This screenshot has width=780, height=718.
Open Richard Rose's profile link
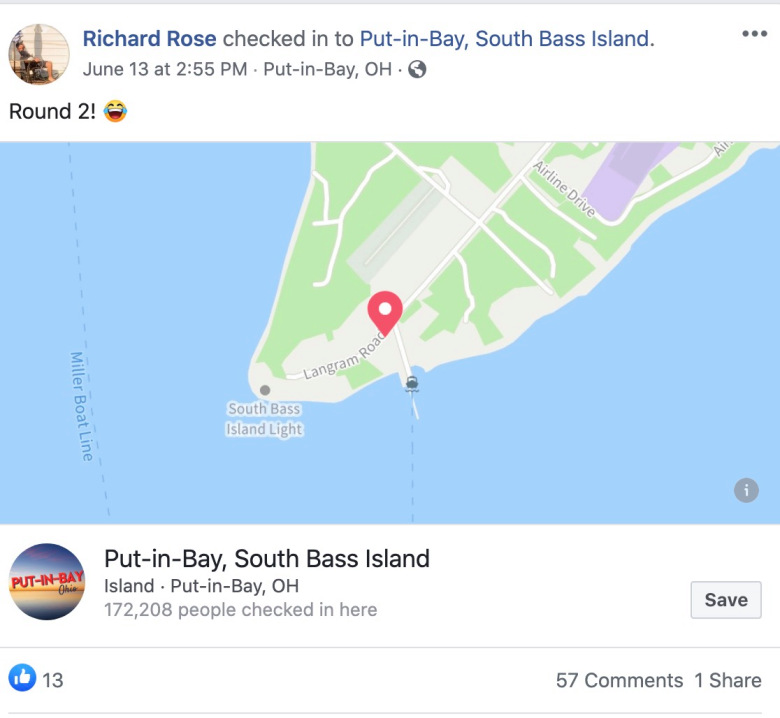(149, 39)
